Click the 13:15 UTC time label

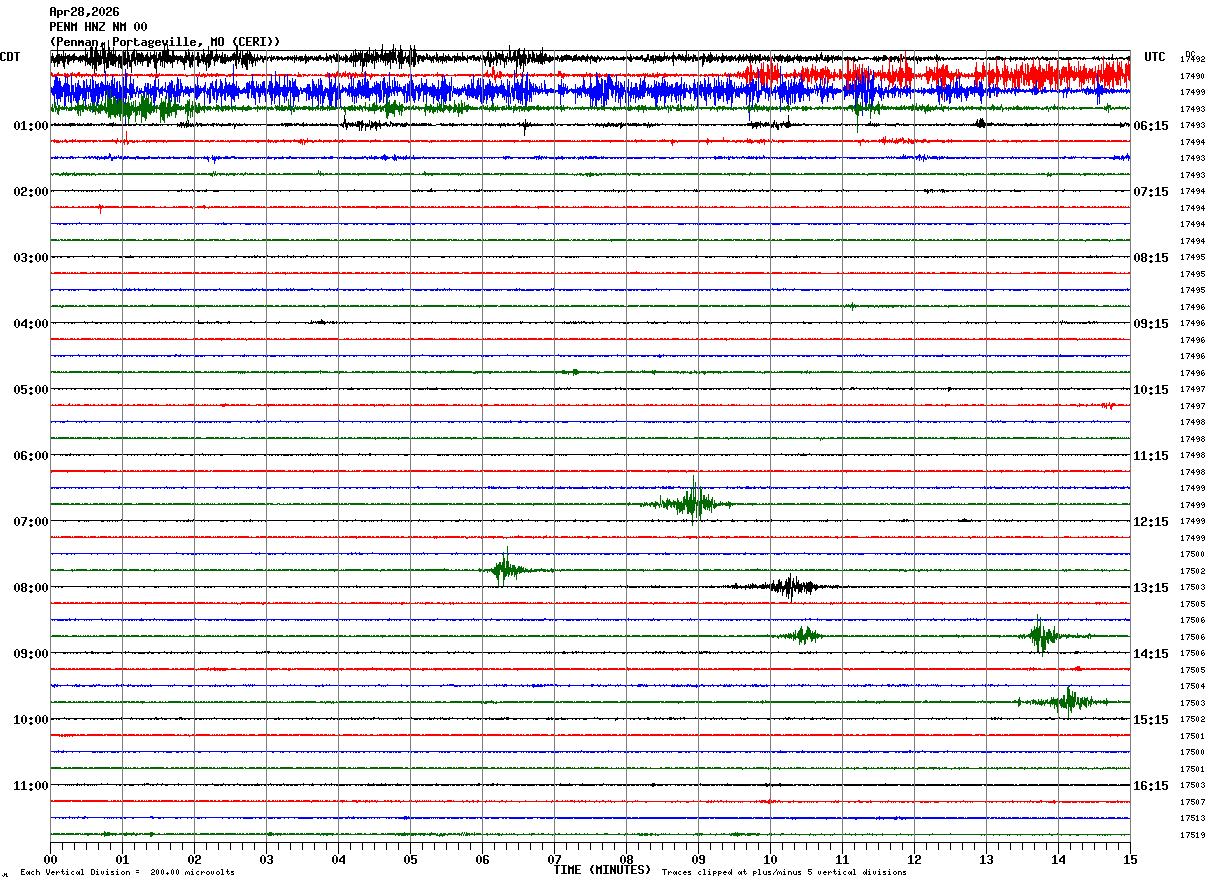pos(1151,588)
